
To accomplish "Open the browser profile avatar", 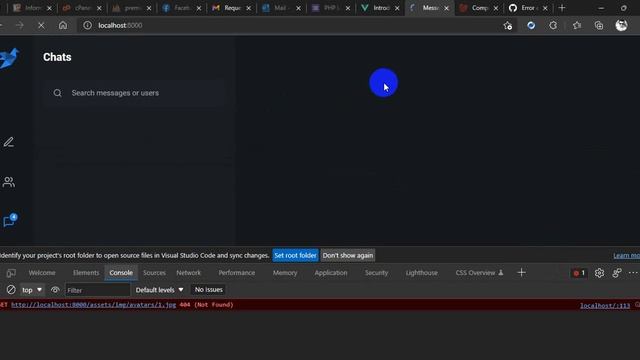I will point(621,25).
